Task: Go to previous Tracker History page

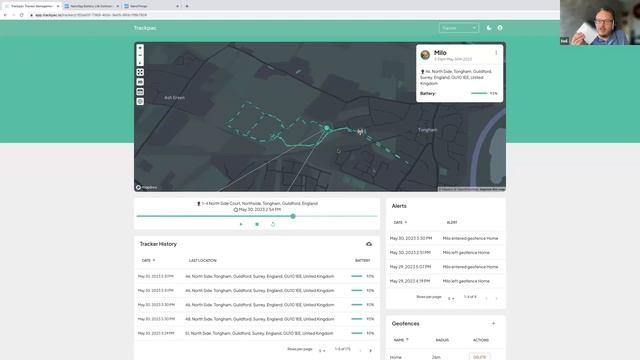Action: tap(360, 350)
